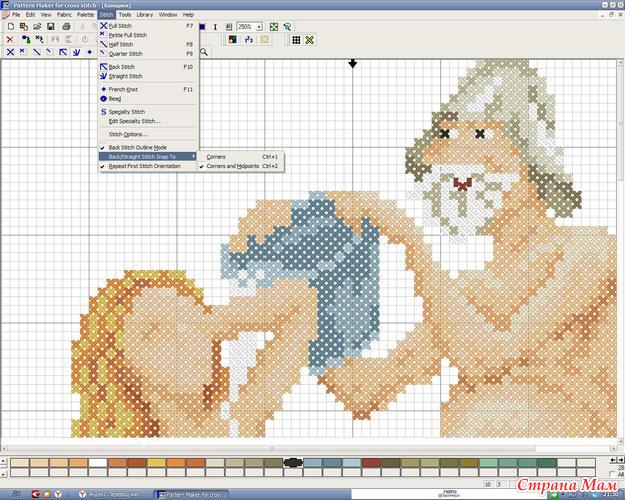Click the color replace tool icon
Screen dimensions: 625x500
coord(39,39)
